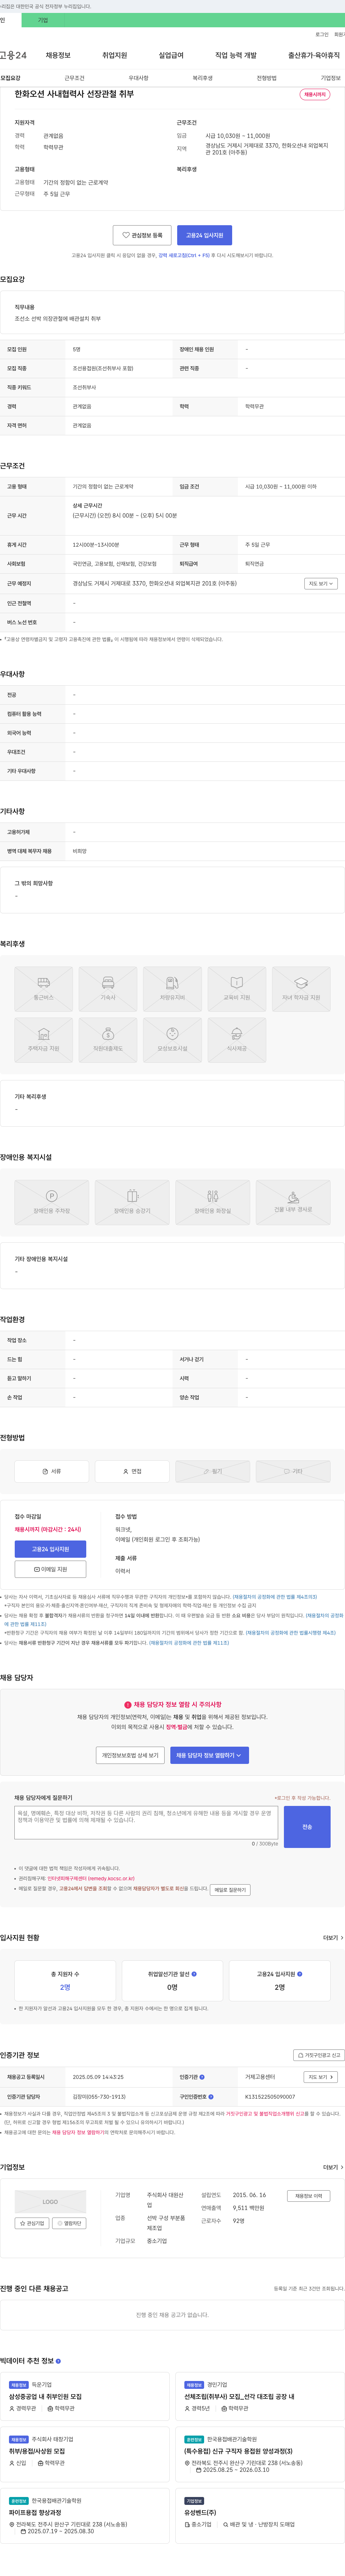
Task: Click the 장애인용 승강기 facility icon
Action: point(132,1202)
